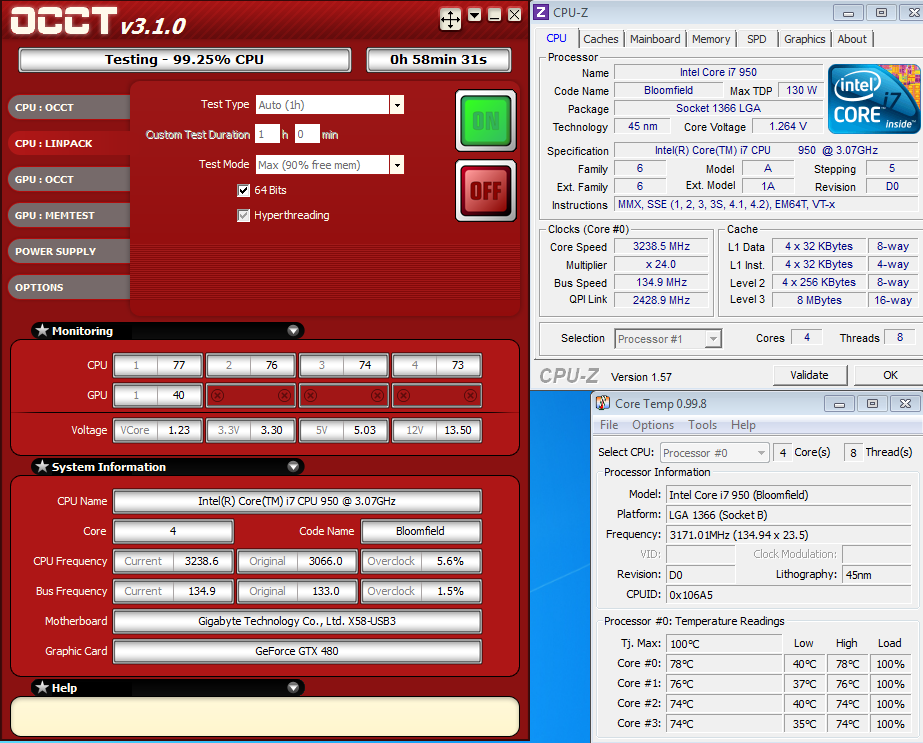Switch to CPU-Z Graphics tab
Screen dimensions: 923x743
(804, 39)
